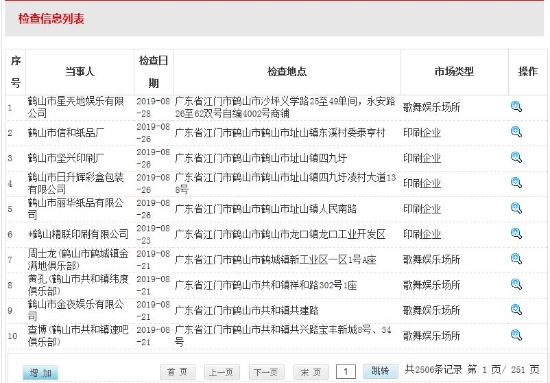Click the view icon for 鹤山市信和纸品厂
Screen dimensions: 550x383
pos(516,132)
